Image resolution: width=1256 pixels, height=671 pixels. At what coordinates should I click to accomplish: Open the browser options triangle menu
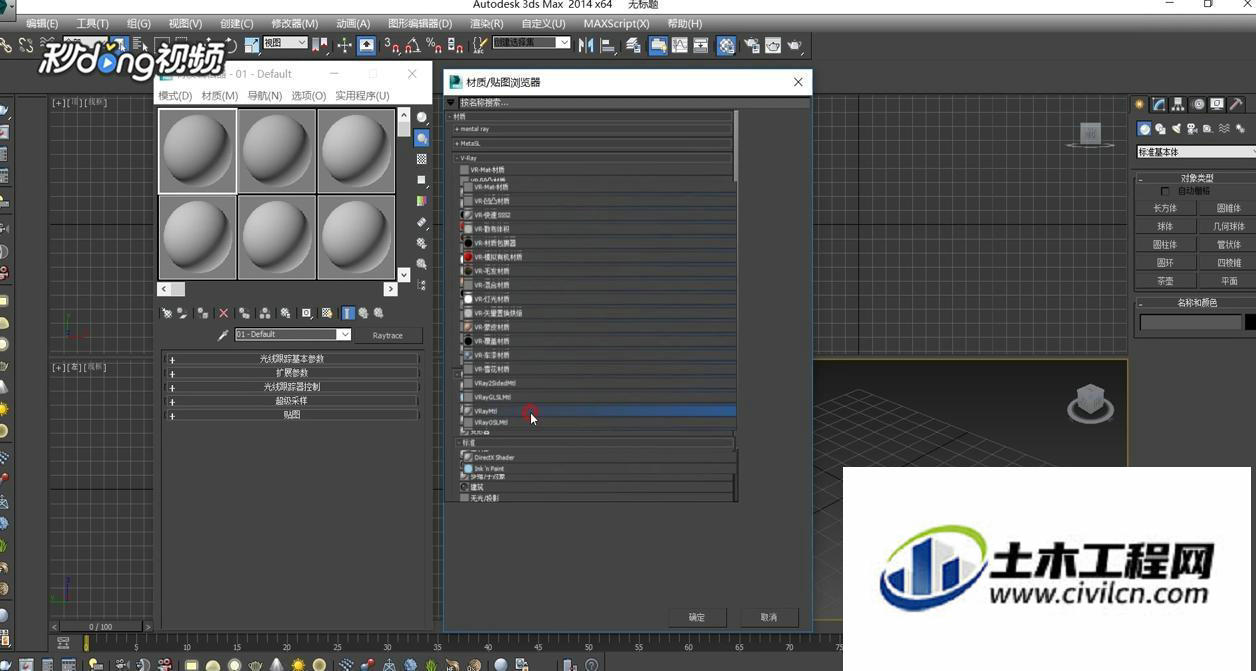pos(451,102)
